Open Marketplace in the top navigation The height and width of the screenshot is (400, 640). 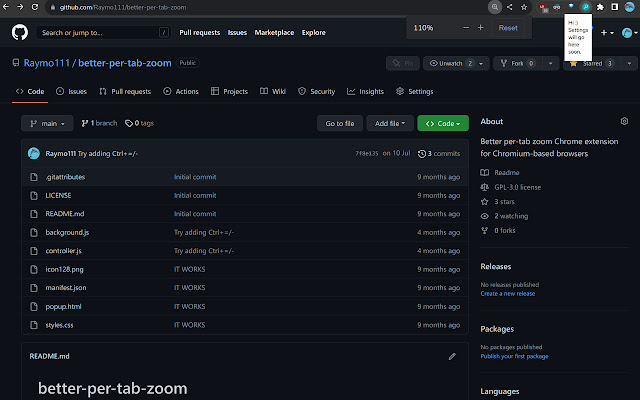[x=274, y=33]
